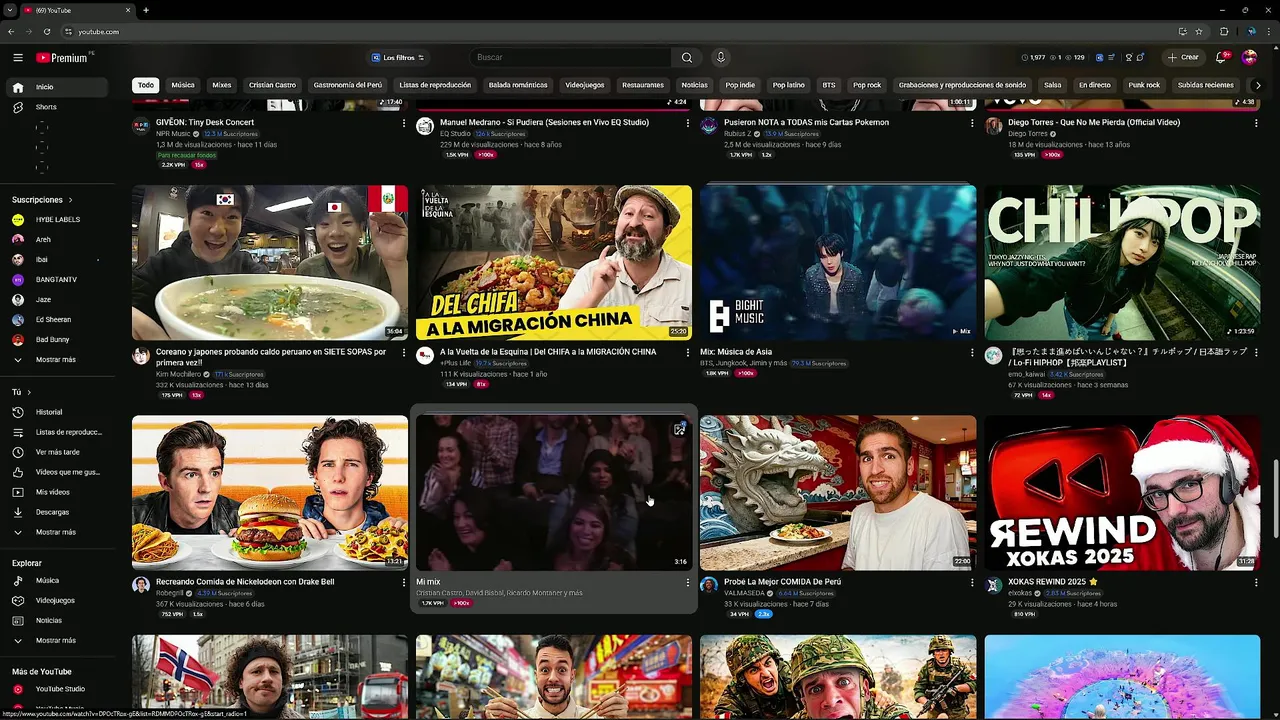
Task: Click the search magnifier button
Action: pyautogui.click(x=687, y=58)
